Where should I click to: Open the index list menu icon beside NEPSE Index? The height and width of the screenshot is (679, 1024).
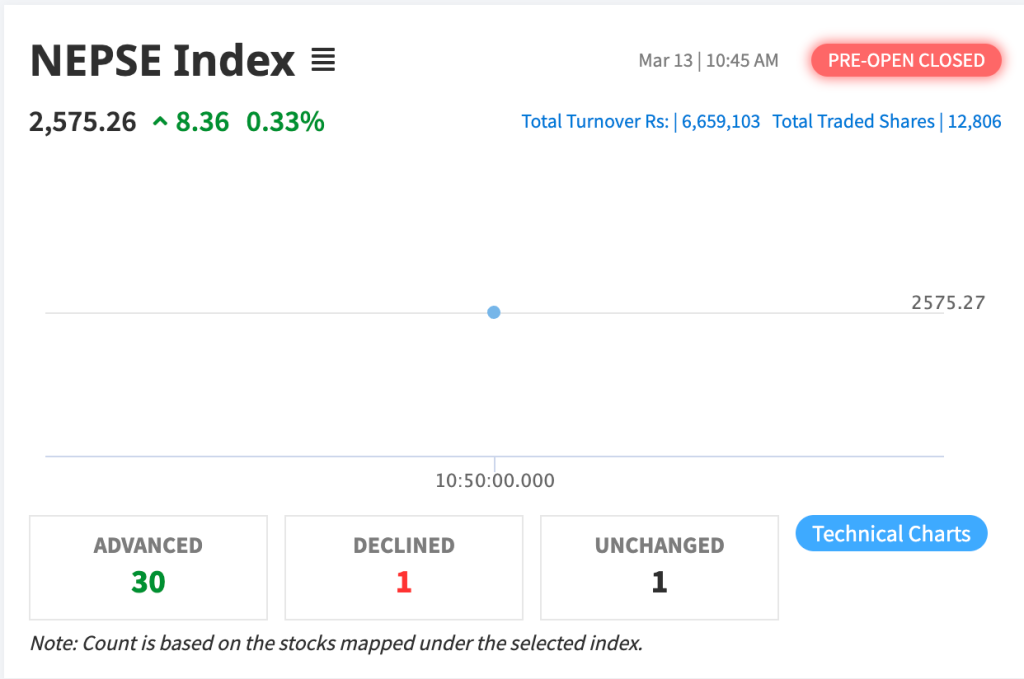click(322, 61)
